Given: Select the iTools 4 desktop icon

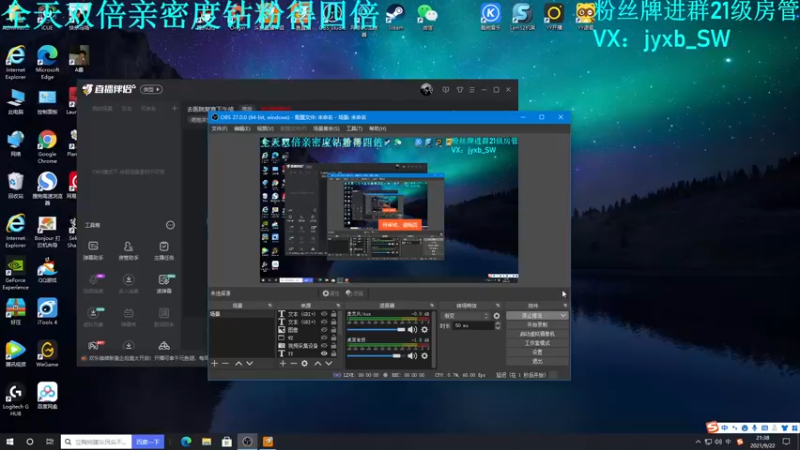Looking at the screenshot, I should (x=47, y=312).
